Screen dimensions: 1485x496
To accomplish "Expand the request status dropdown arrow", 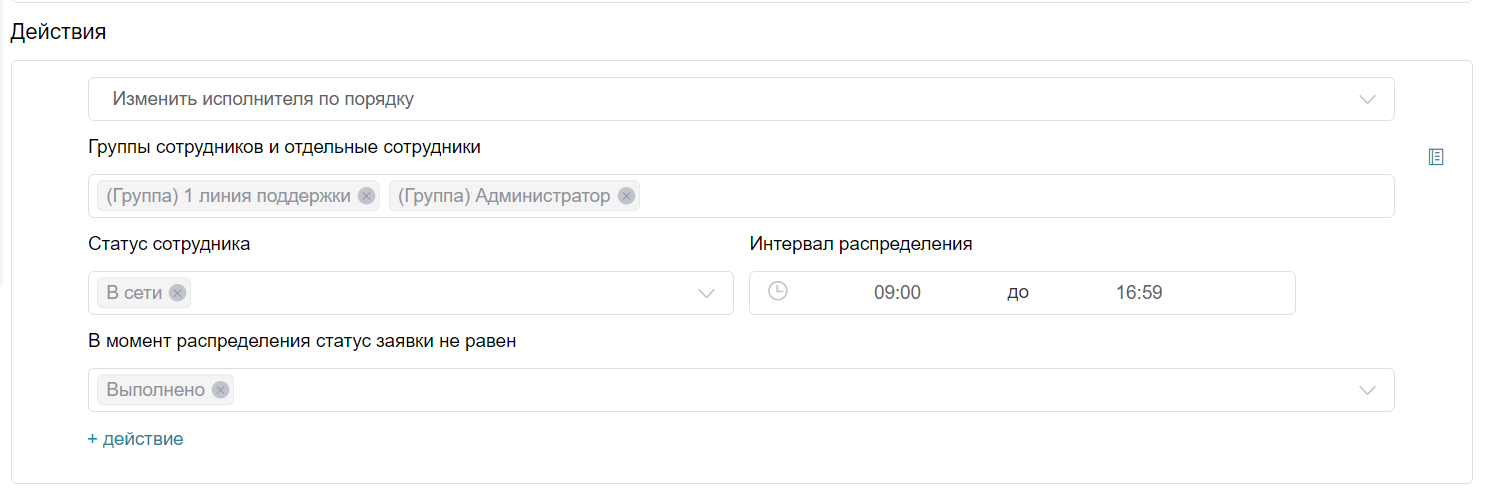I will click(x=1367, y=390).
